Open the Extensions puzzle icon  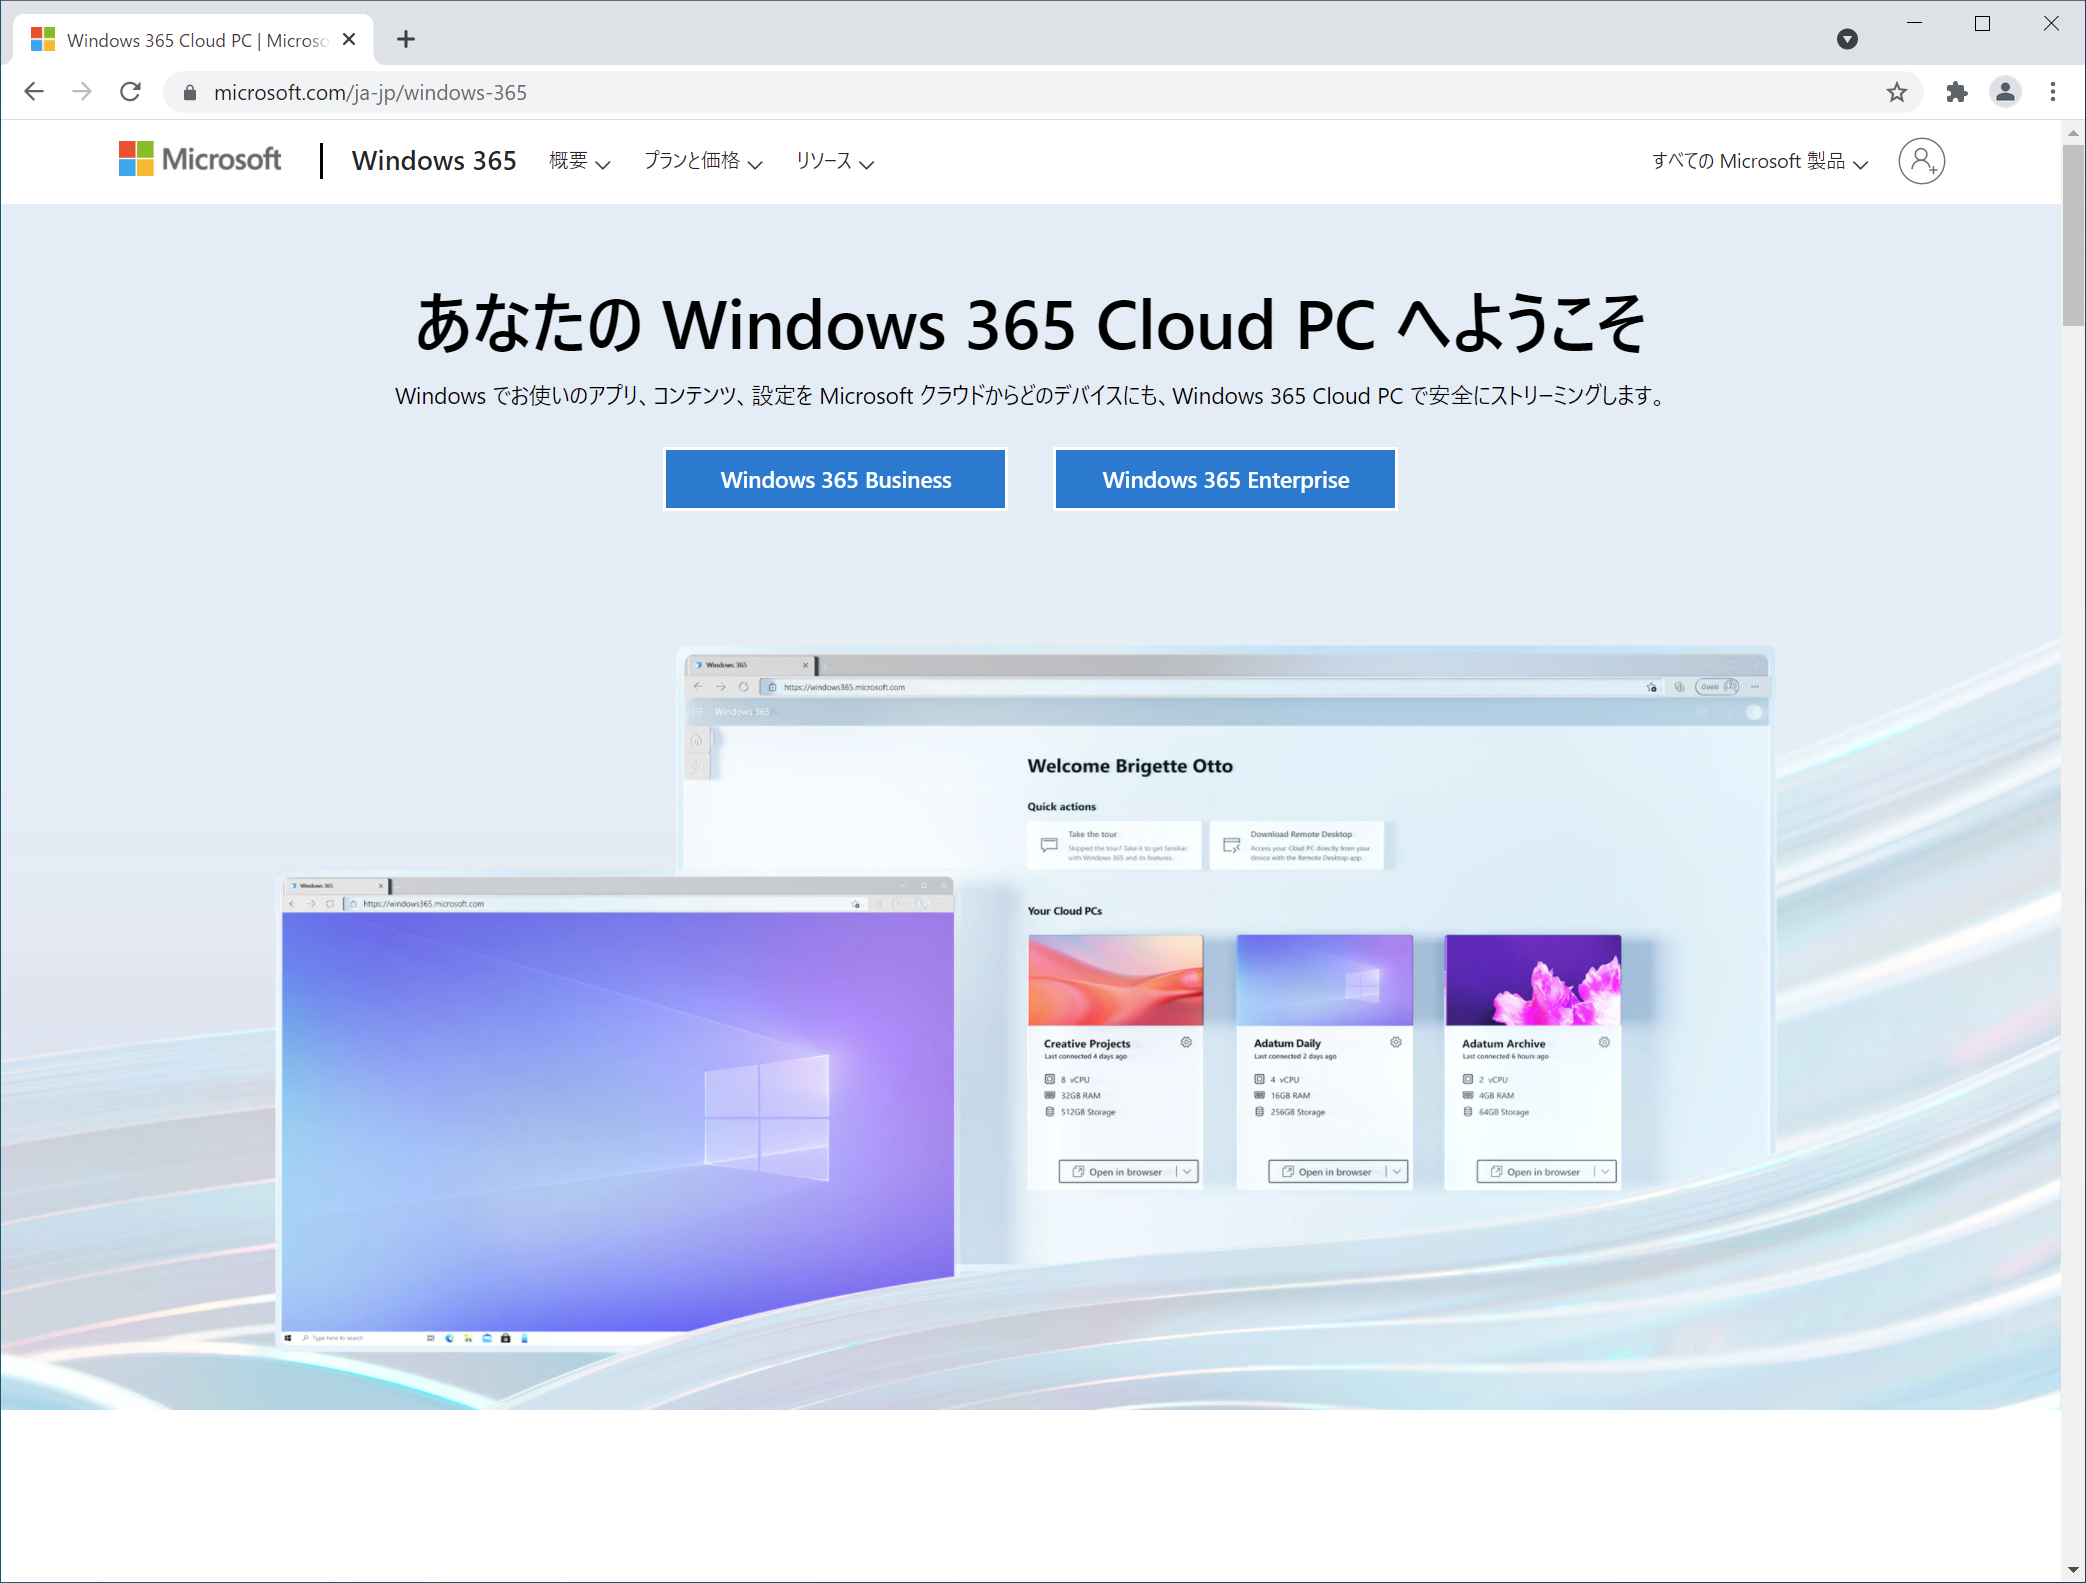pos(1957,92)
